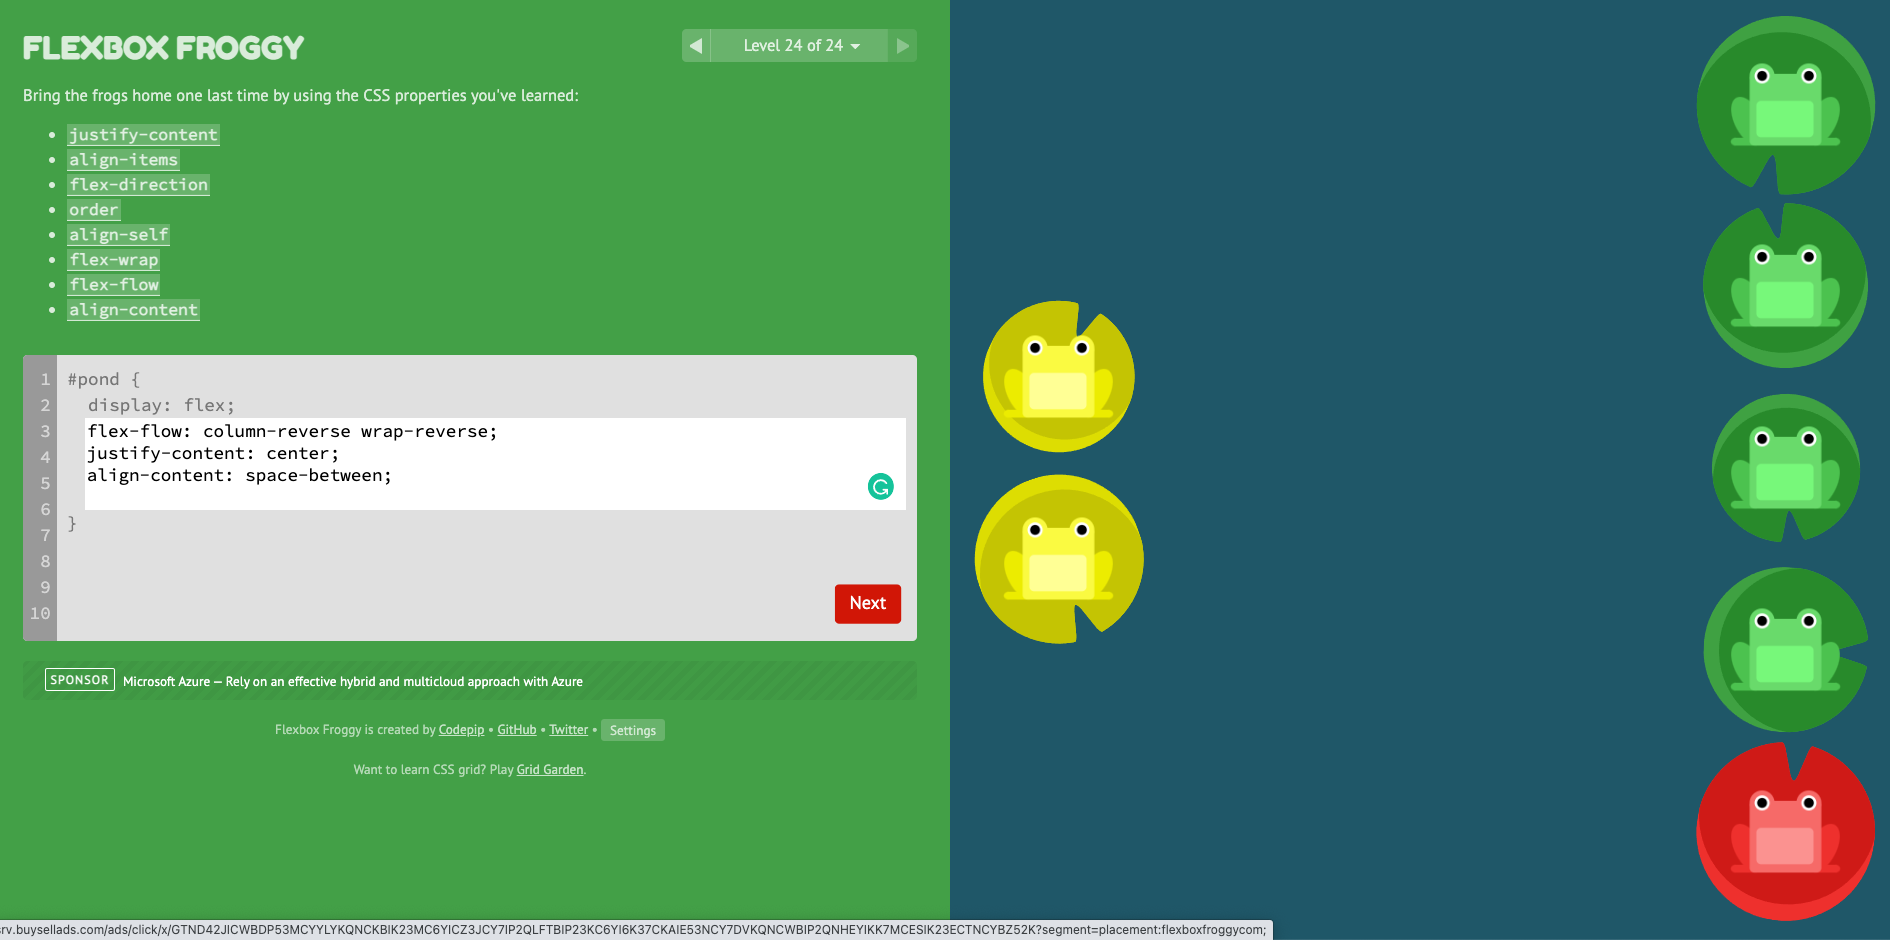Click the green frog just above red frog
Image resolution: width=1890 pixels, height=940 pixels.
pos(1785,649)
